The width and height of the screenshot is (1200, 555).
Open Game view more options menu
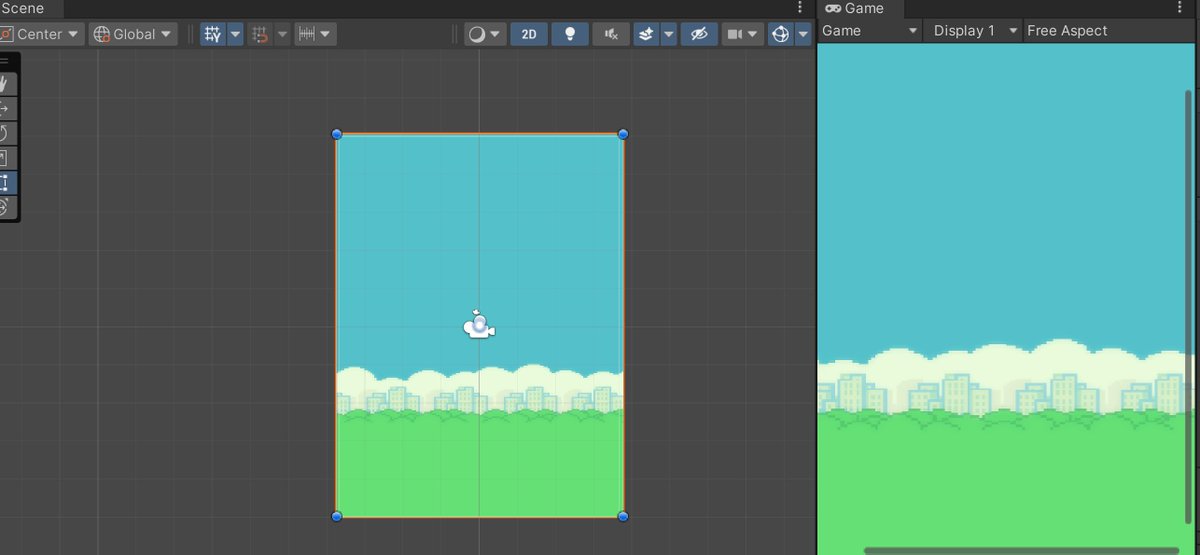coord(1180,8)
